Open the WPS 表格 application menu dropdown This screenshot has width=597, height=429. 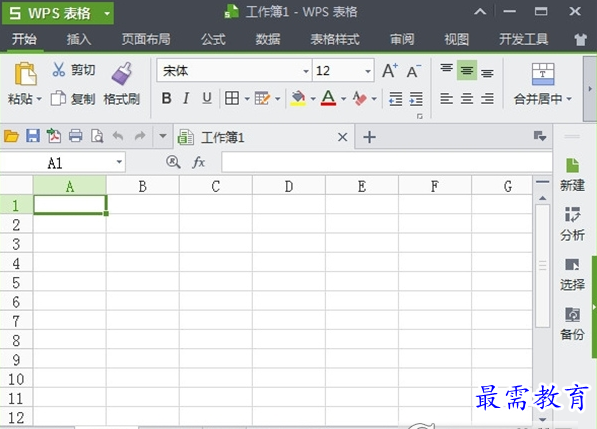click(107, 14)
